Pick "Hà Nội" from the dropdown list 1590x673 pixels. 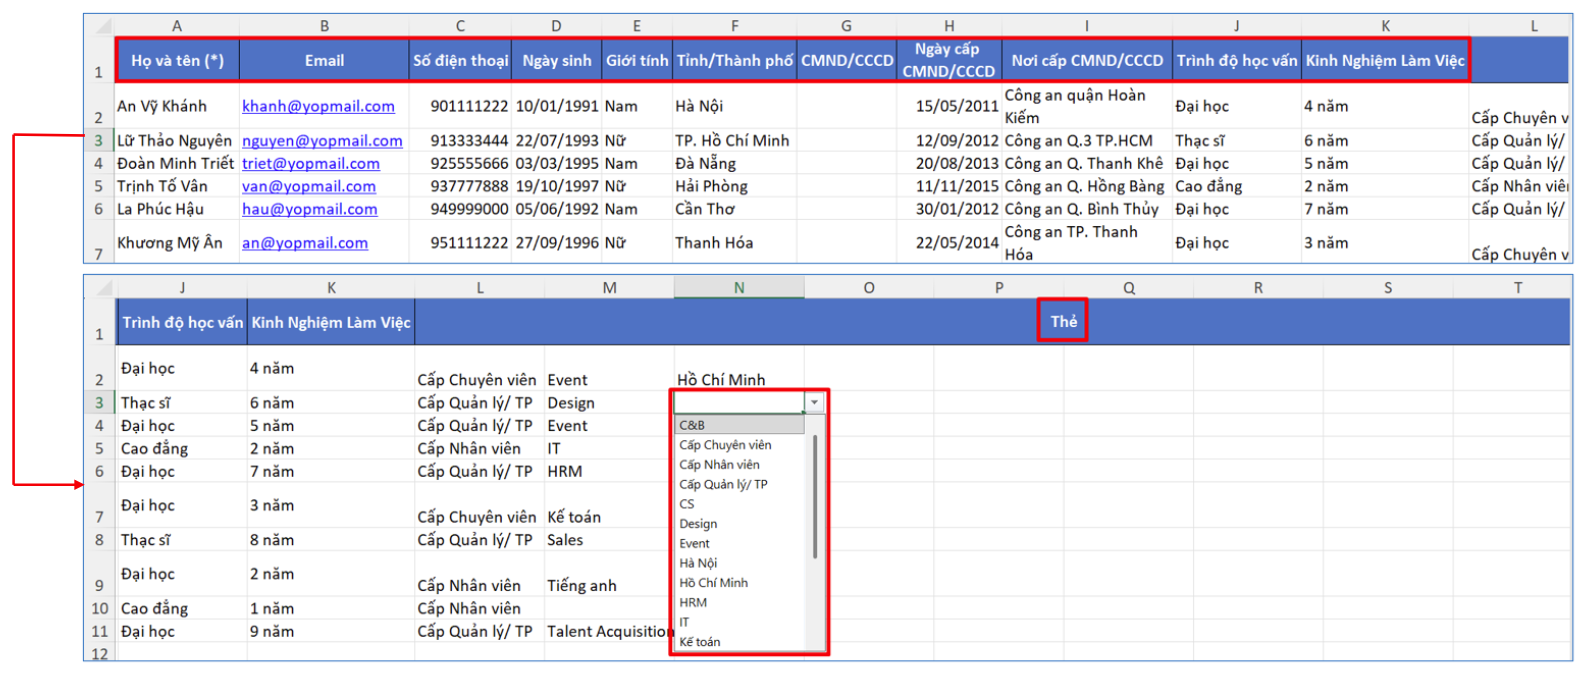[698, 563]
